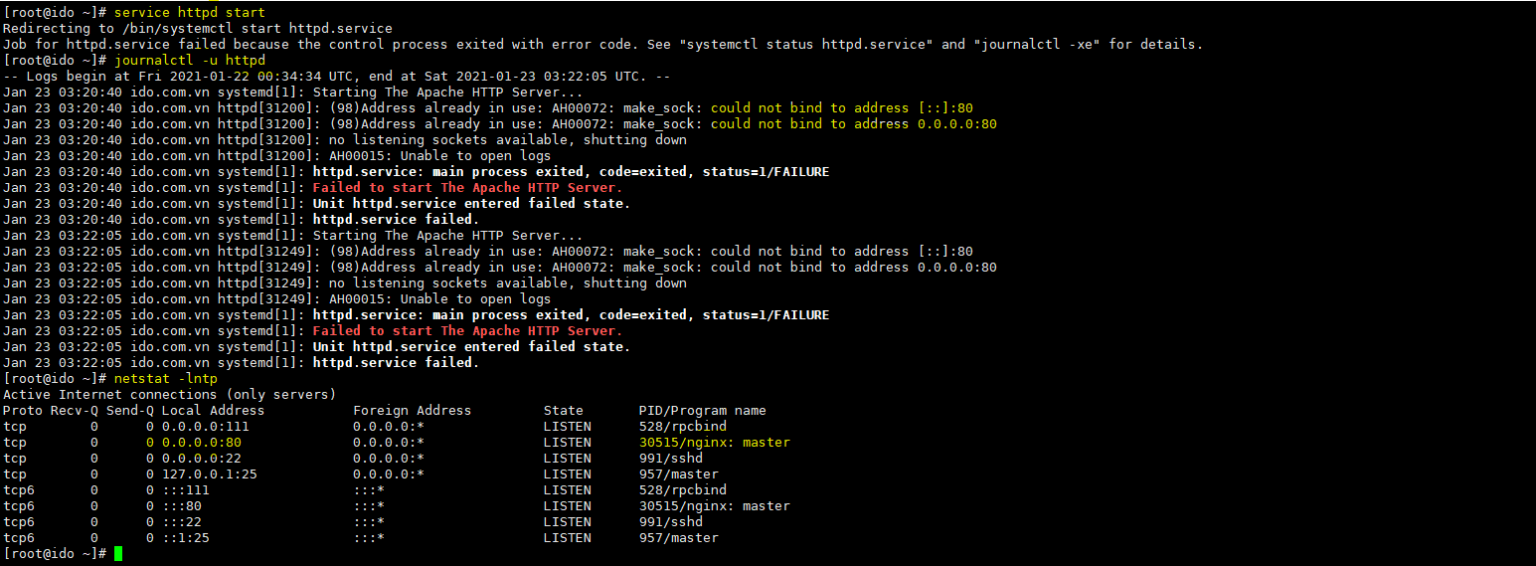Click the "netstat -lntp" command text

click(166, 379)
